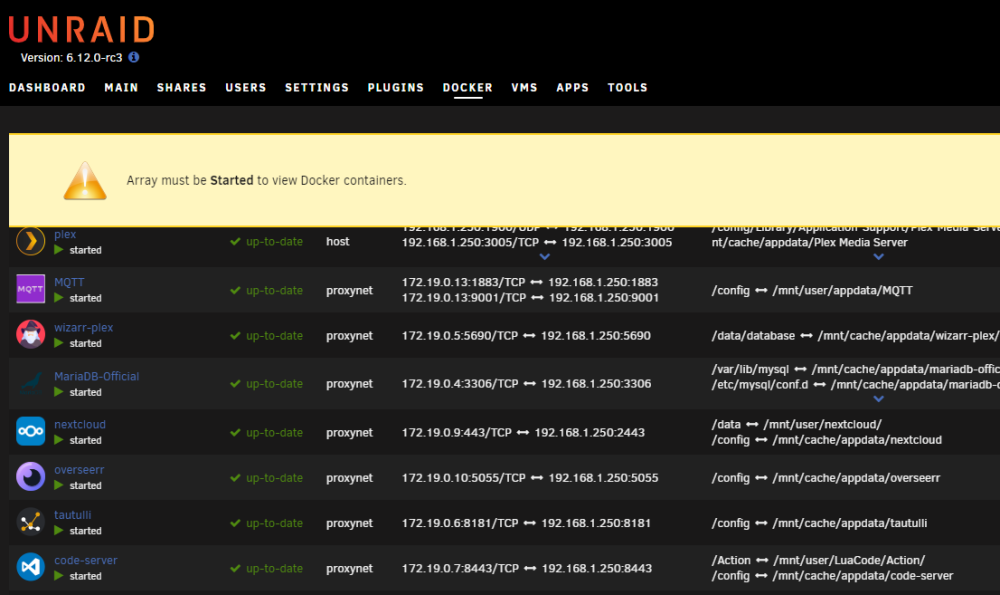Open the Users tab
Screen dimensions: 1000x595
(x=246, y=87)
